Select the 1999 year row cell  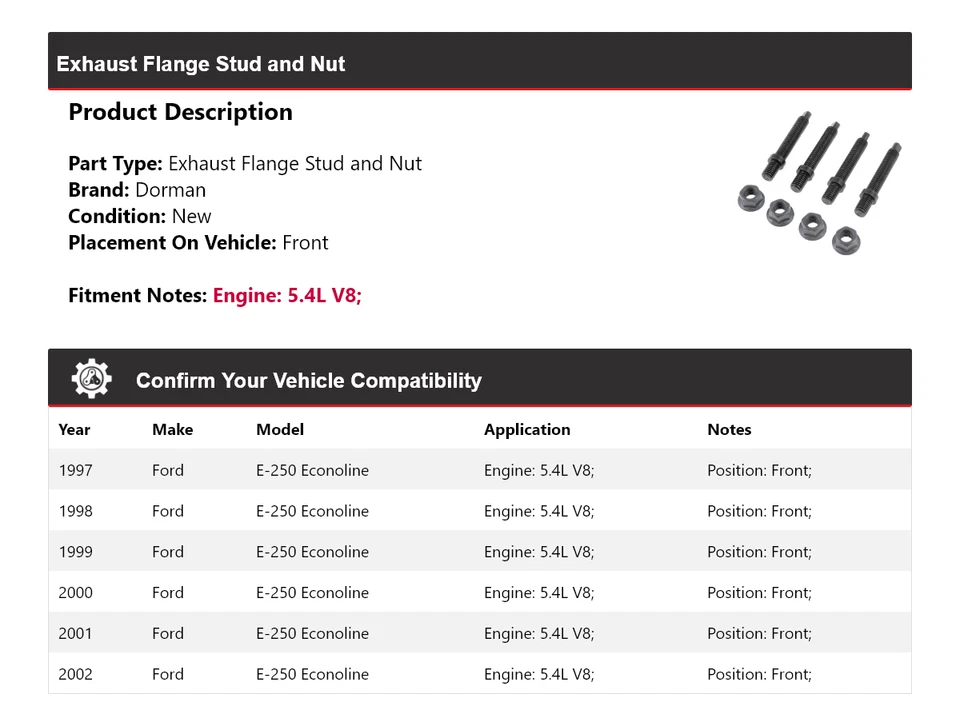[x=75, y=552]
